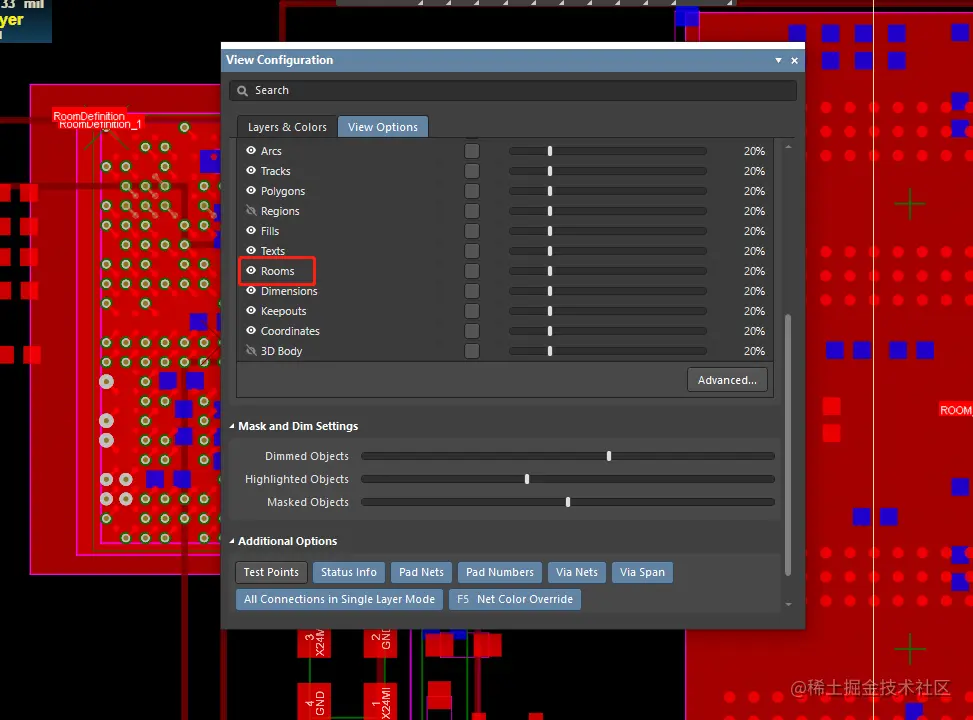Screen dimensions: 973x720
Task: Toggle F5 Net Color Override
Action: (x=514, y=599)
